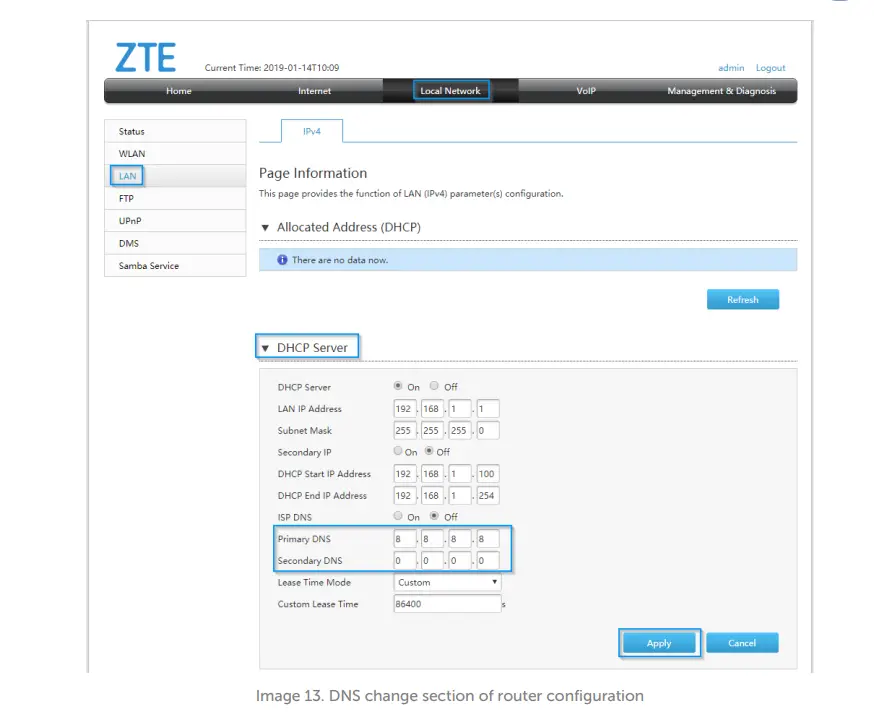Log out of the router
Viewport: 874px width, 726px height.
pyautogui.click(x=770, y=67)
